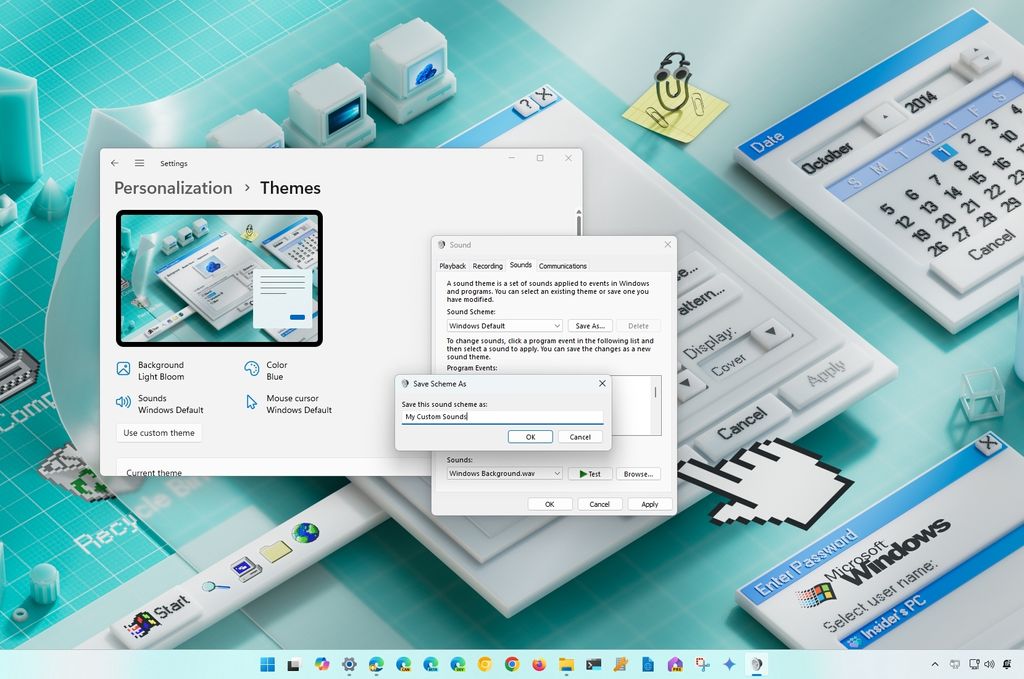The height and width of the screenshot is (679, 1024).
Task: Select the Mouse cursor arrow icon
Action: coord(254,404)
